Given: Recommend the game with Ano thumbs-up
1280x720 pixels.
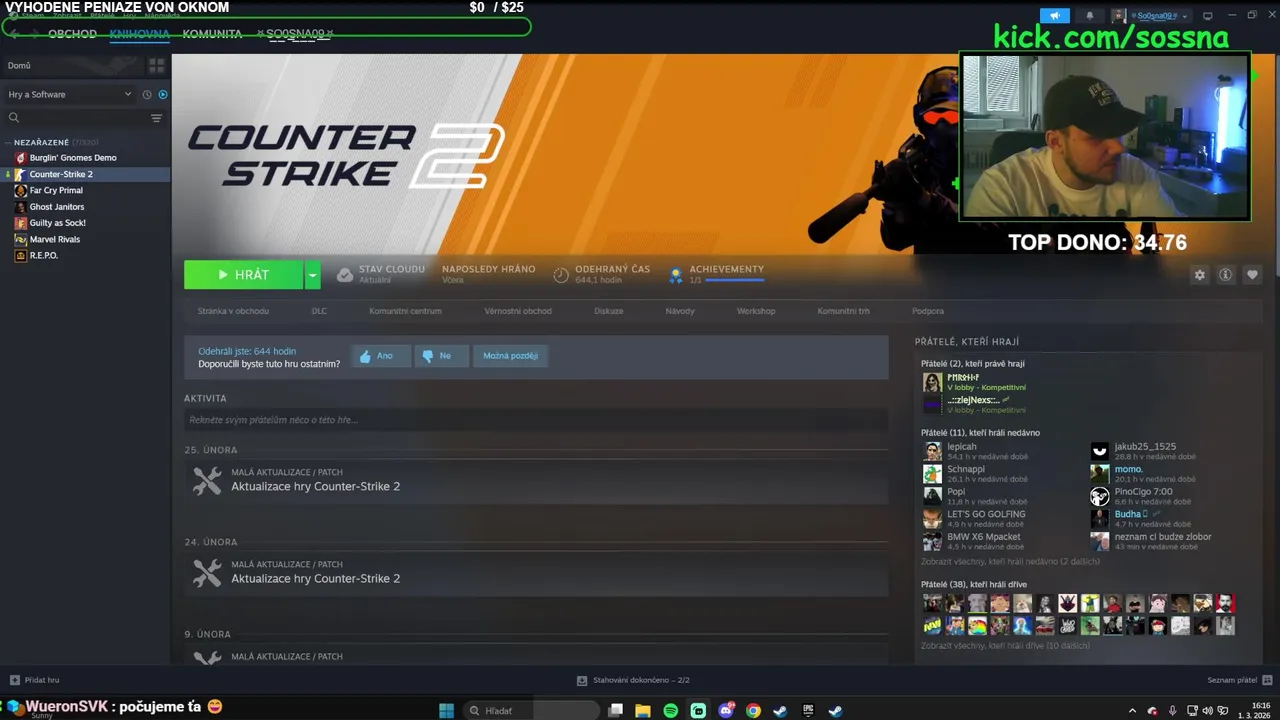Looking at the screenshot, I should 381,356.
